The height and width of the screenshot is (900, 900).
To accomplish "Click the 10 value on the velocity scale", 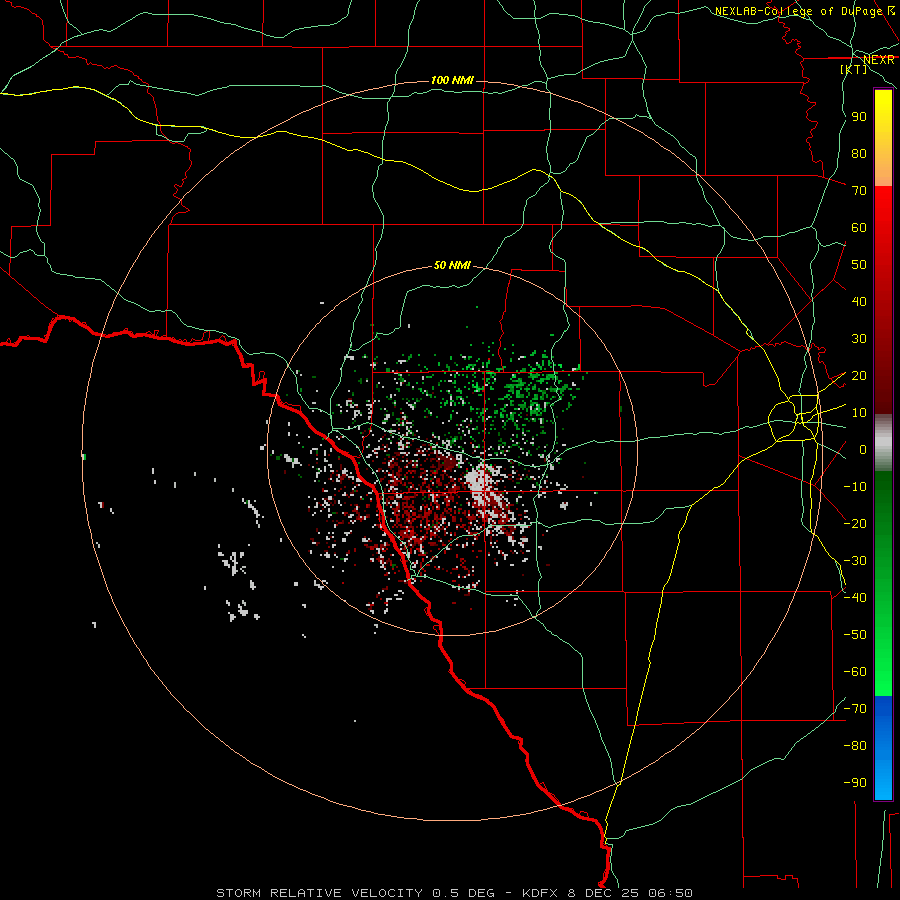I will pyautogui.click(x=859, y=413).
